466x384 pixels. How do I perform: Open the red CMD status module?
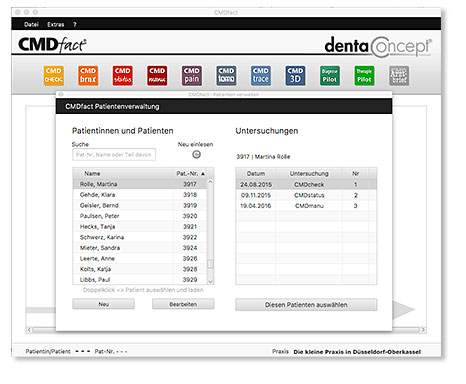(122, 76)
